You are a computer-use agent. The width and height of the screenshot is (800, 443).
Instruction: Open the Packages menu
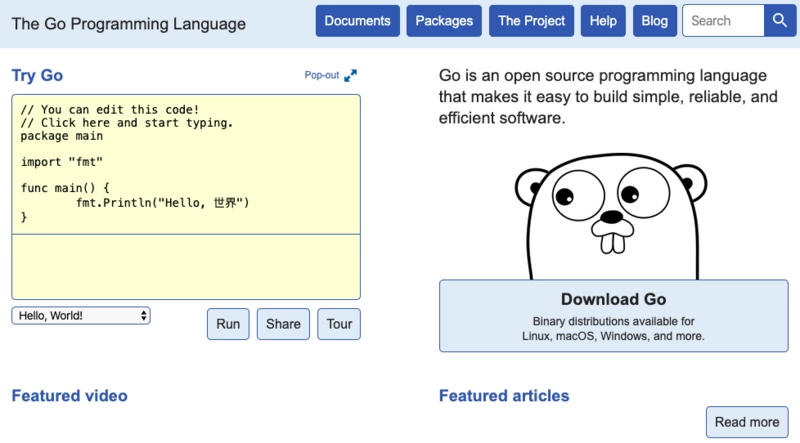click(444, 21)
